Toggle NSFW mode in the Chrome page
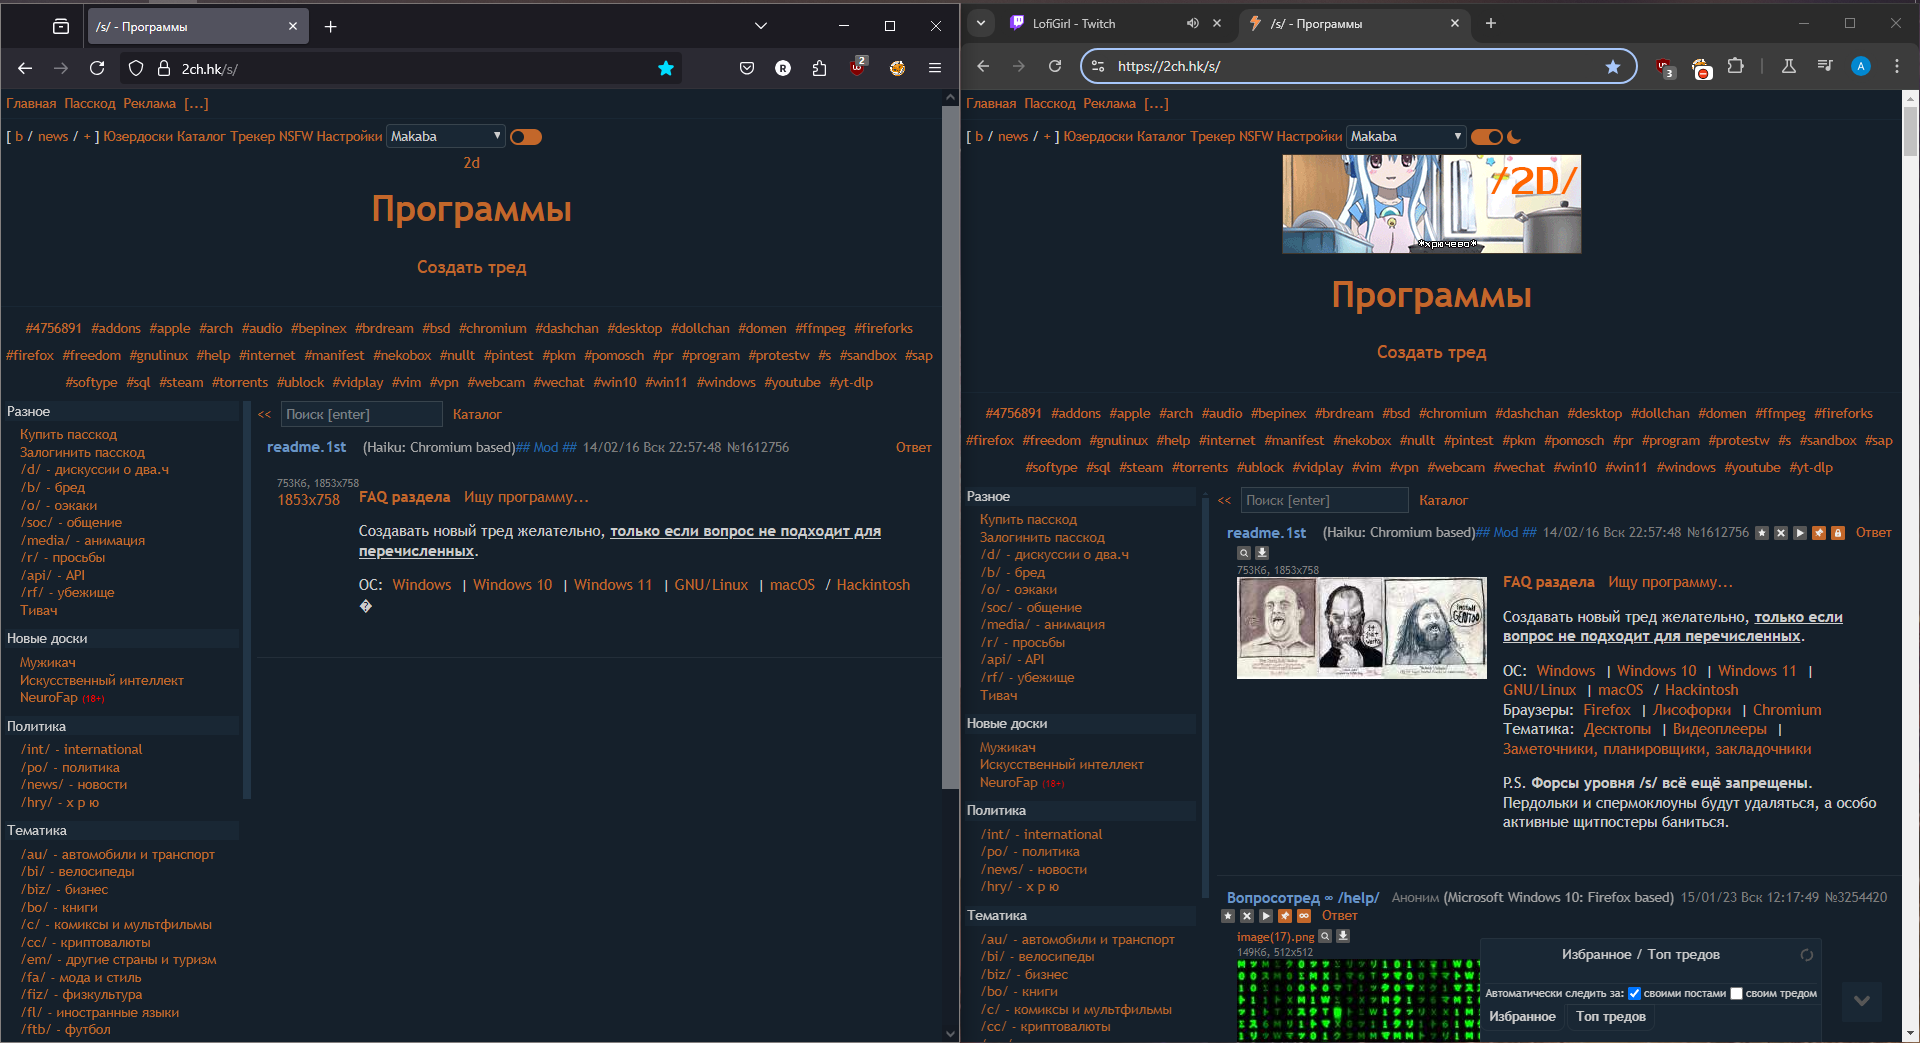Screen dimensions: 1920x1043 pyautogui.click(x=1256, y=136)
